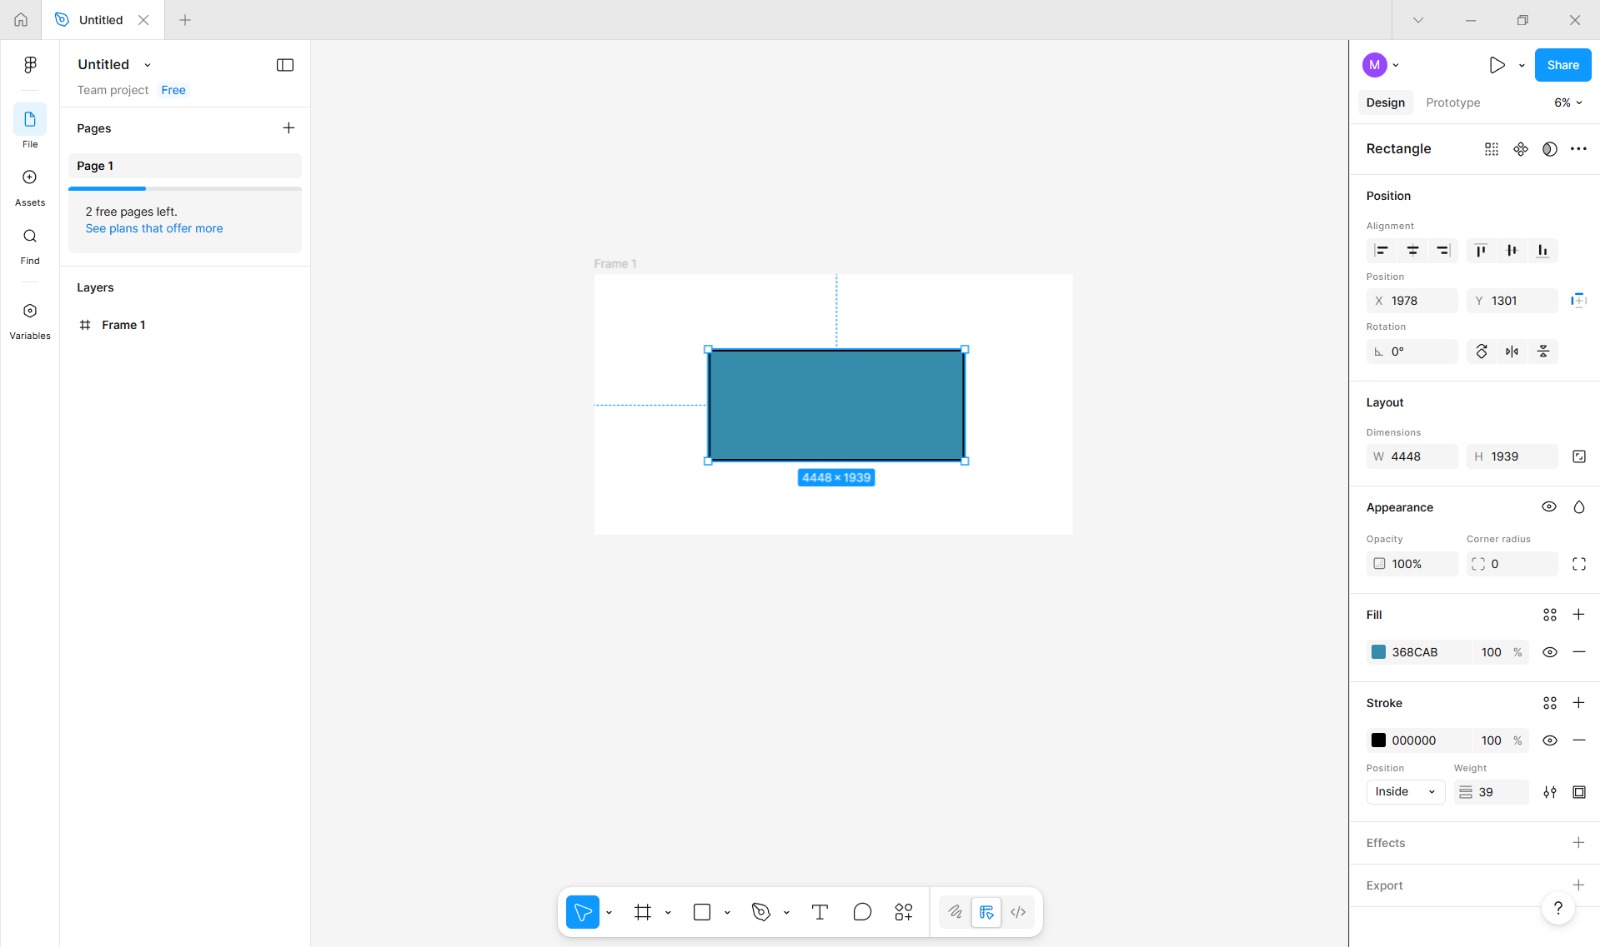
Task: Click the Share button
Action: (1562, 64)
